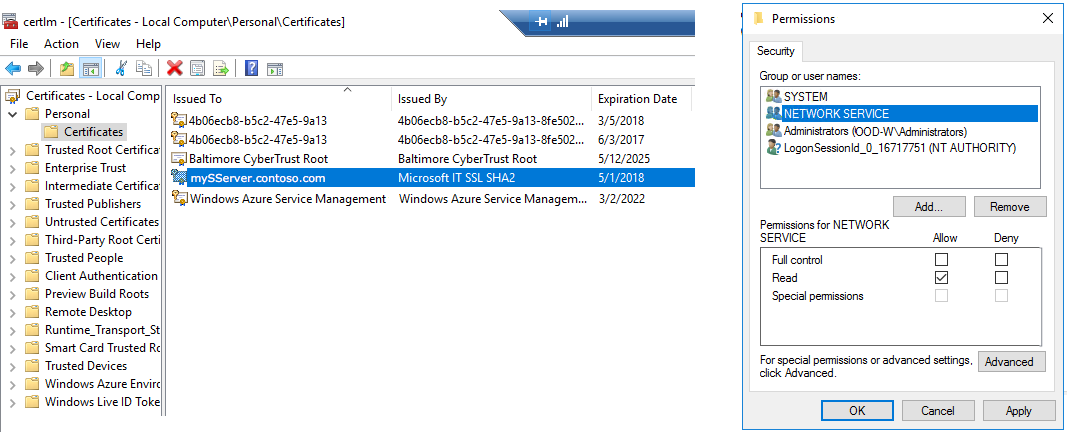
Task: Click the red X Delete icon
Action: pyautogui.click(x=175, y=68)
